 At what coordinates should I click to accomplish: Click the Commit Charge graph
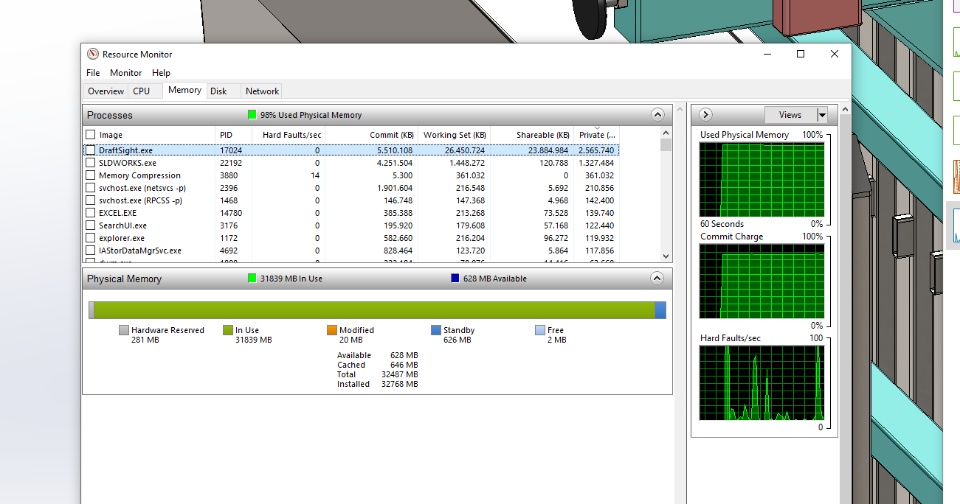click(x=762, y=281)
